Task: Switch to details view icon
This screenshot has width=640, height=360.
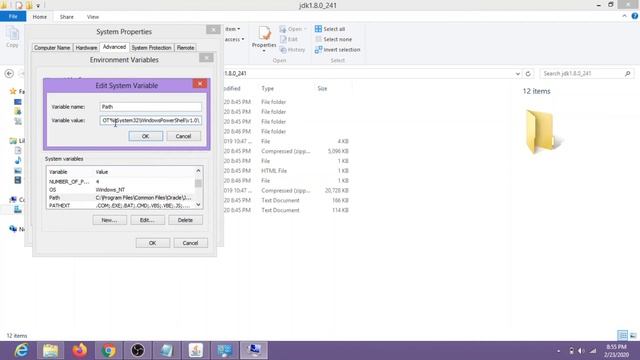Action: coord(622,336)
